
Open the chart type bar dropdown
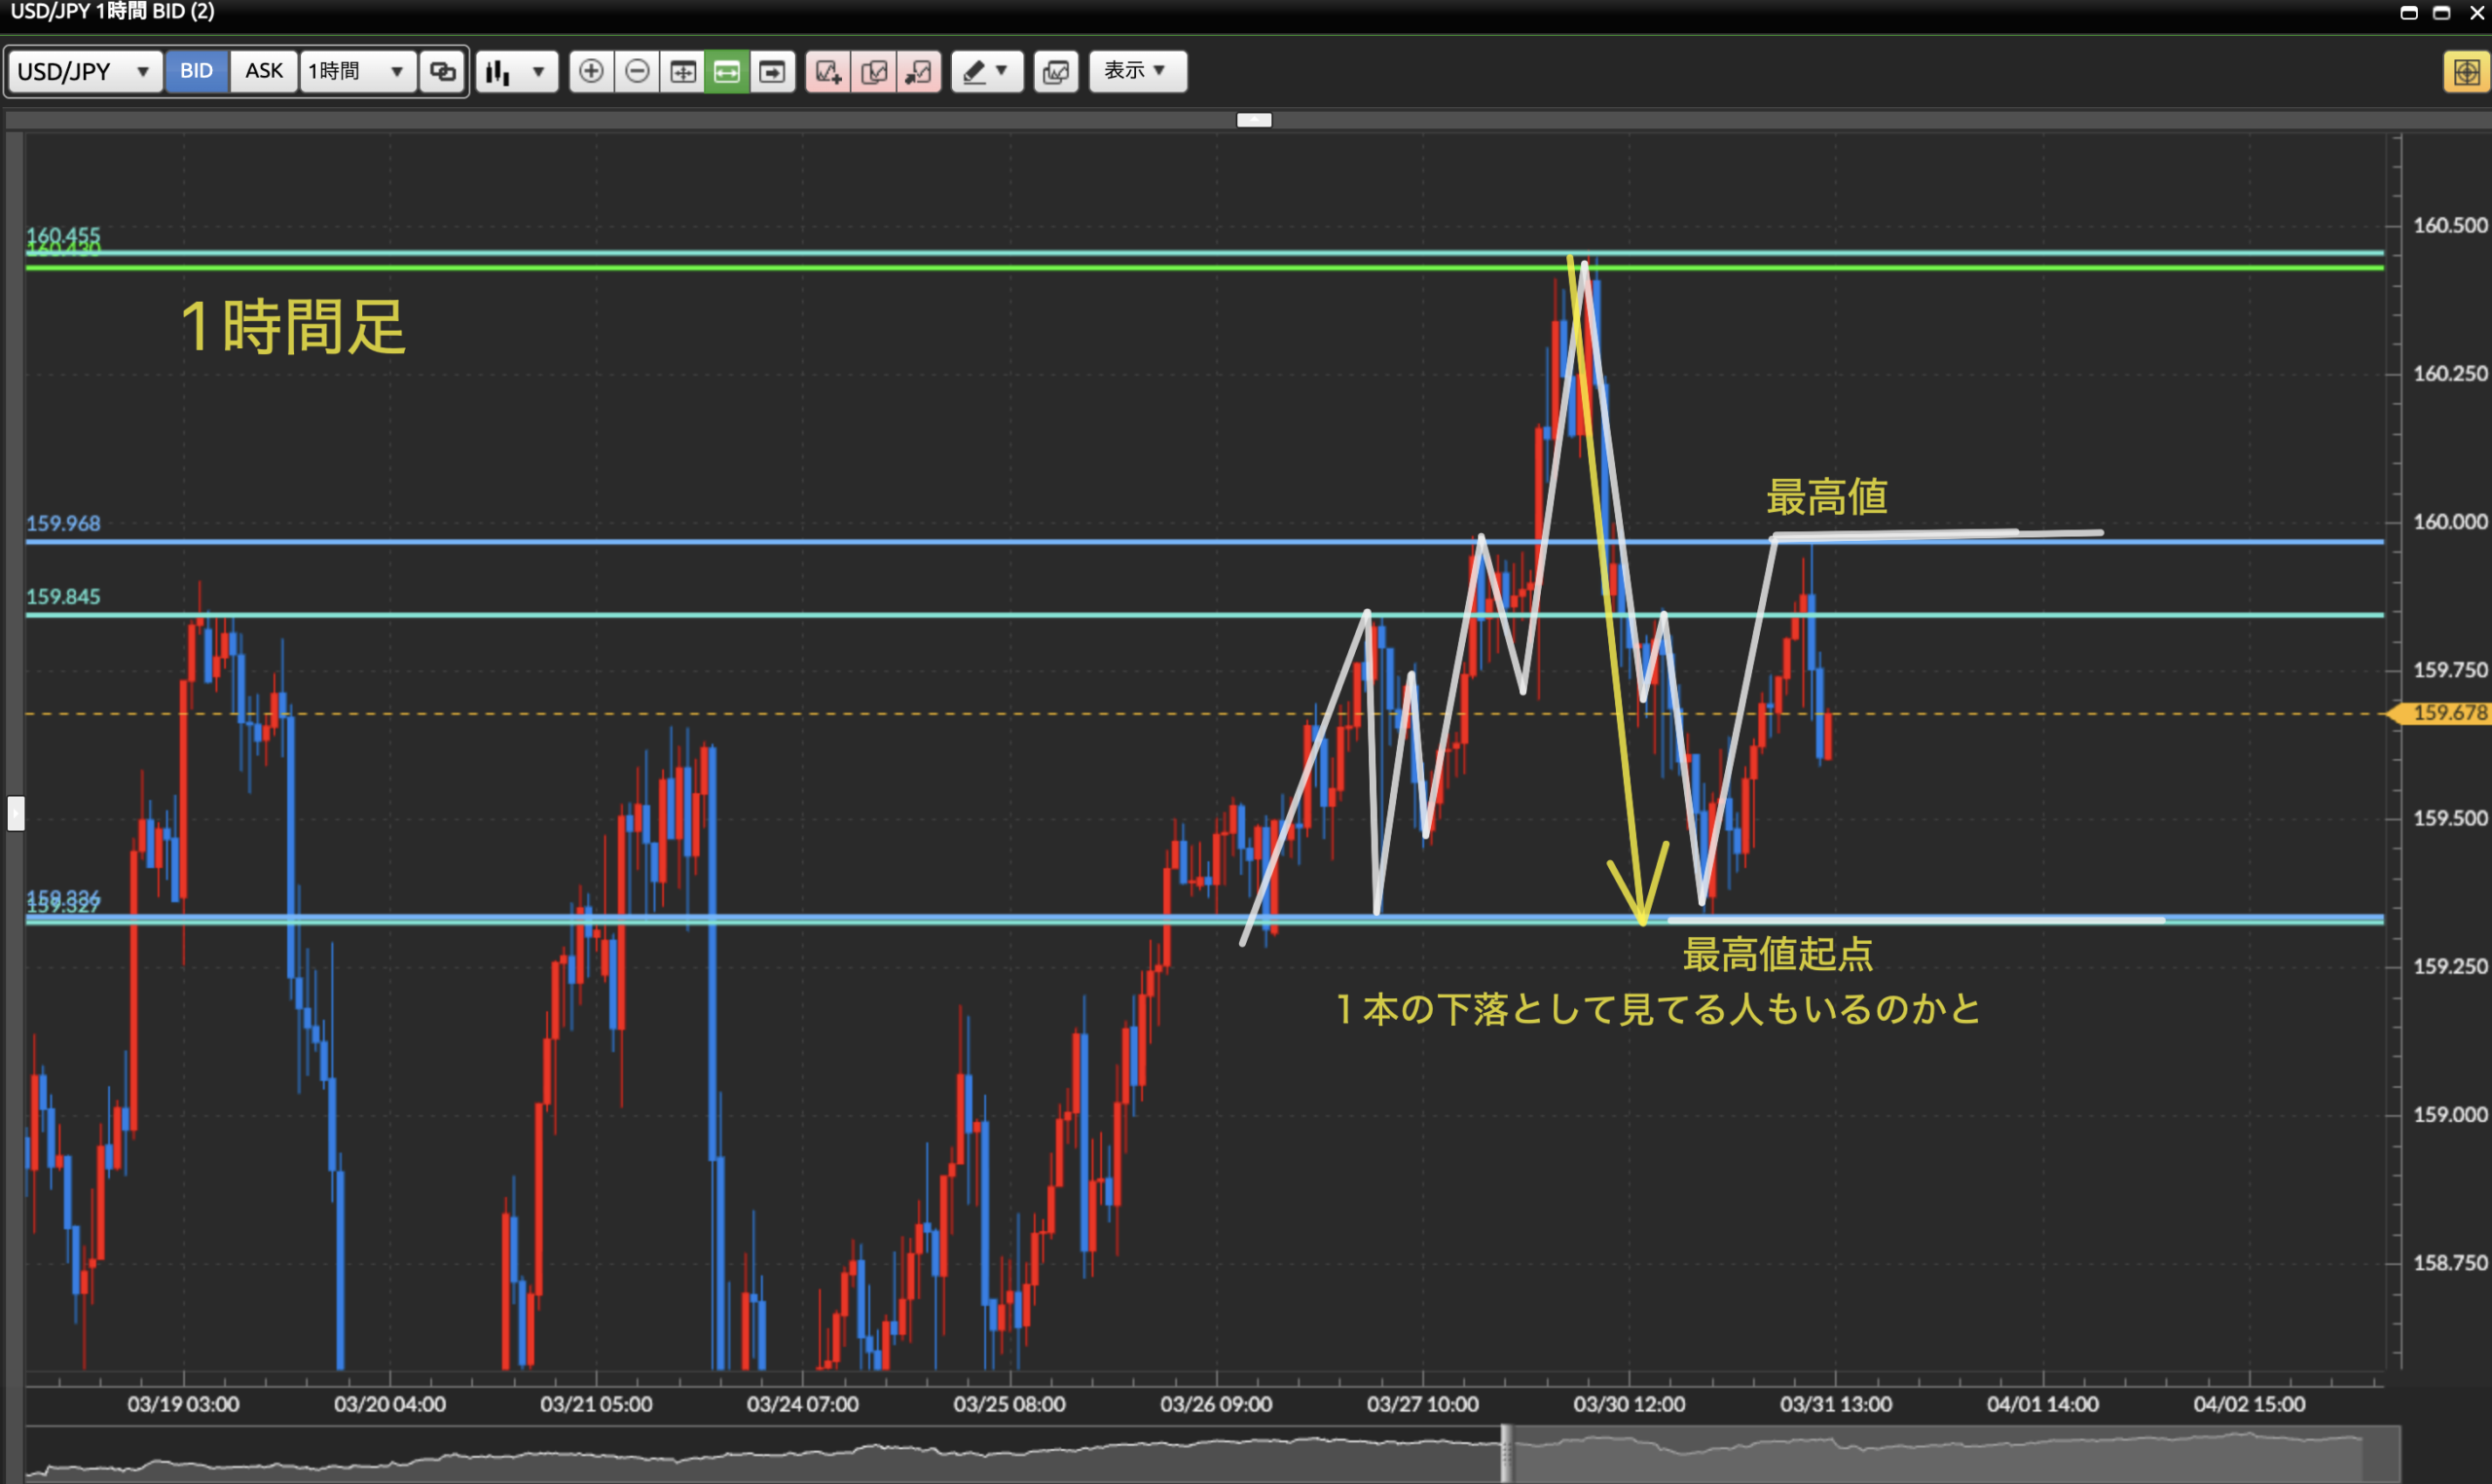pyautogui.click(x=516, y=71)
